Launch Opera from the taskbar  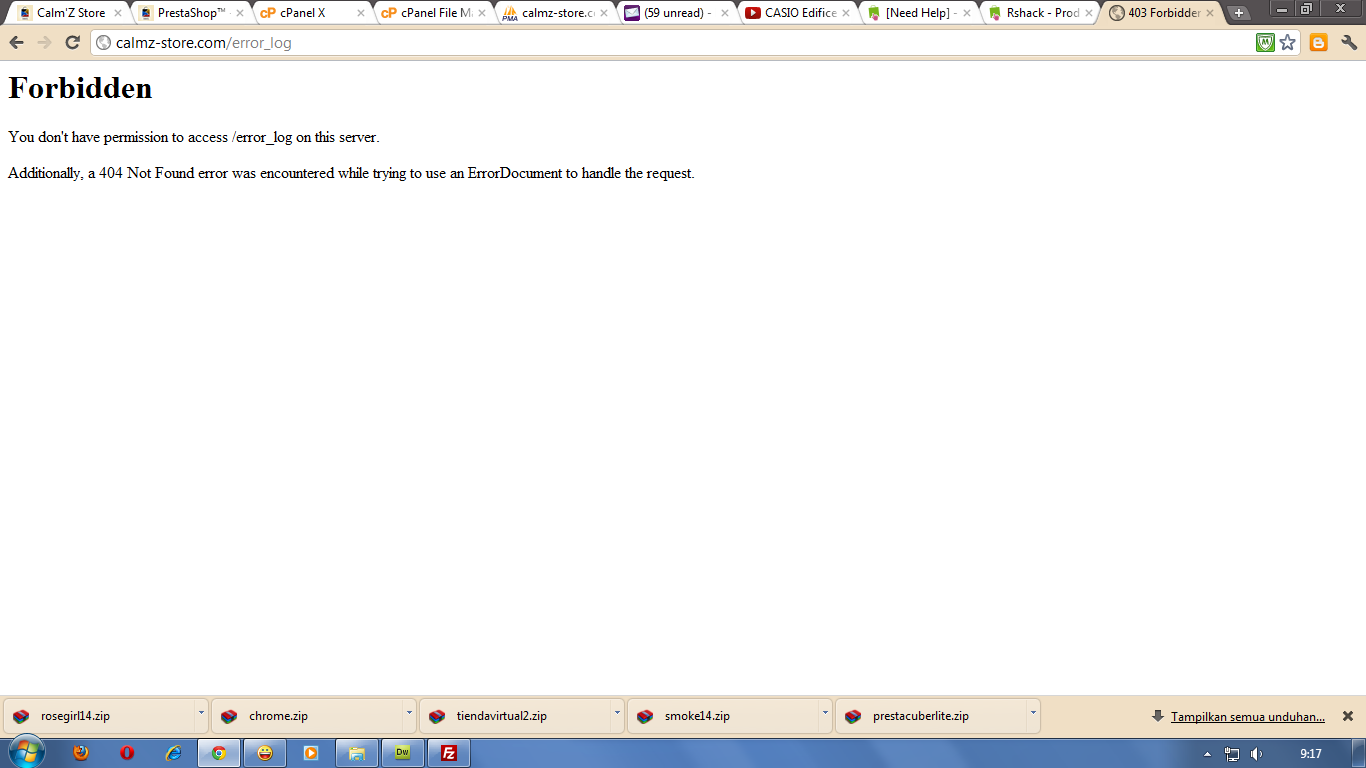tap(127, 753)
